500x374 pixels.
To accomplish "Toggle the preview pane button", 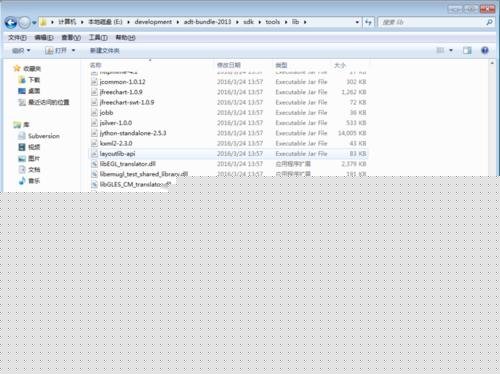I will coord(467,50).
